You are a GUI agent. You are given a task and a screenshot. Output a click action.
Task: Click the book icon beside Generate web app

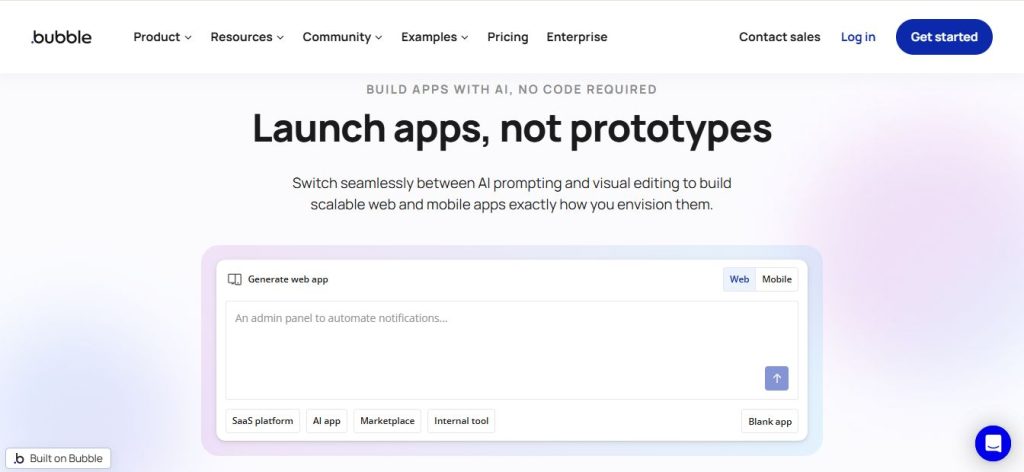[x=235, y=279]
